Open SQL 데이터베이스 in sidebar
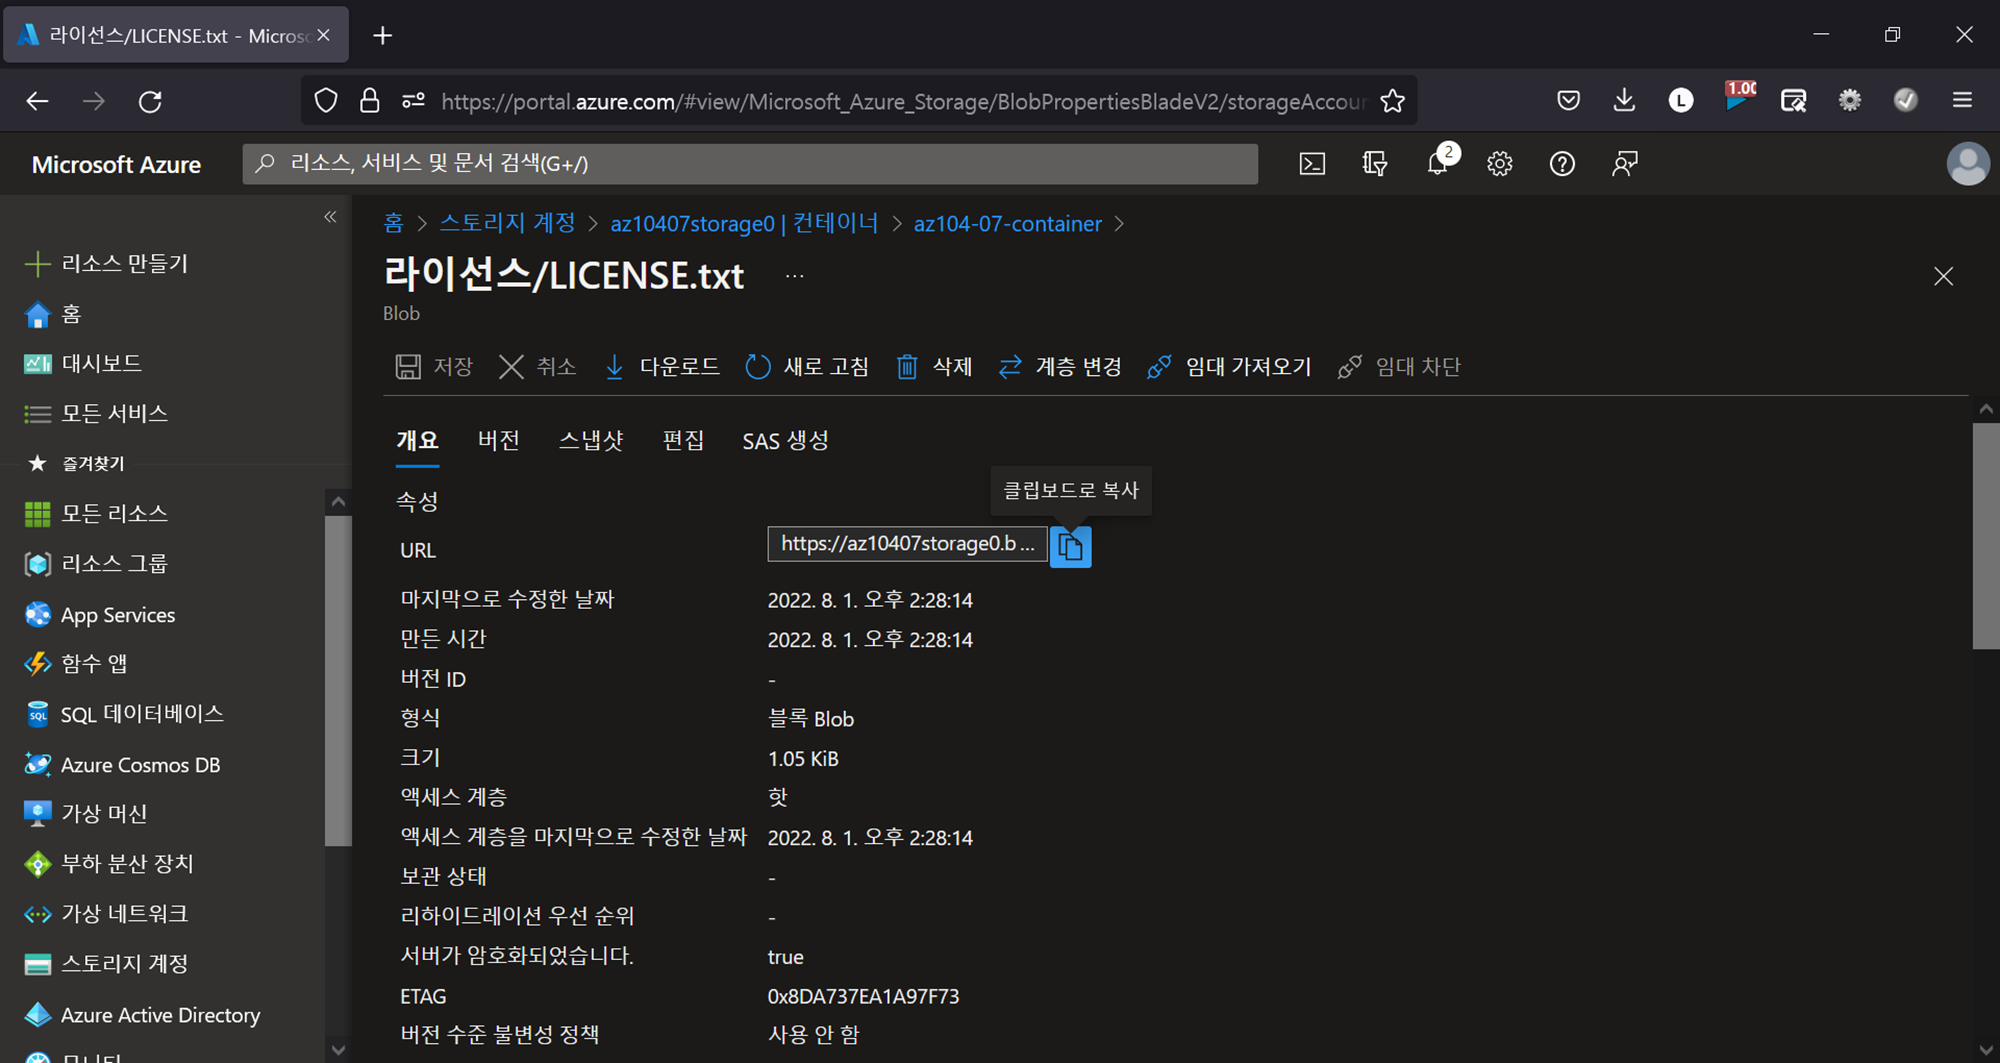 click(124, 713)
